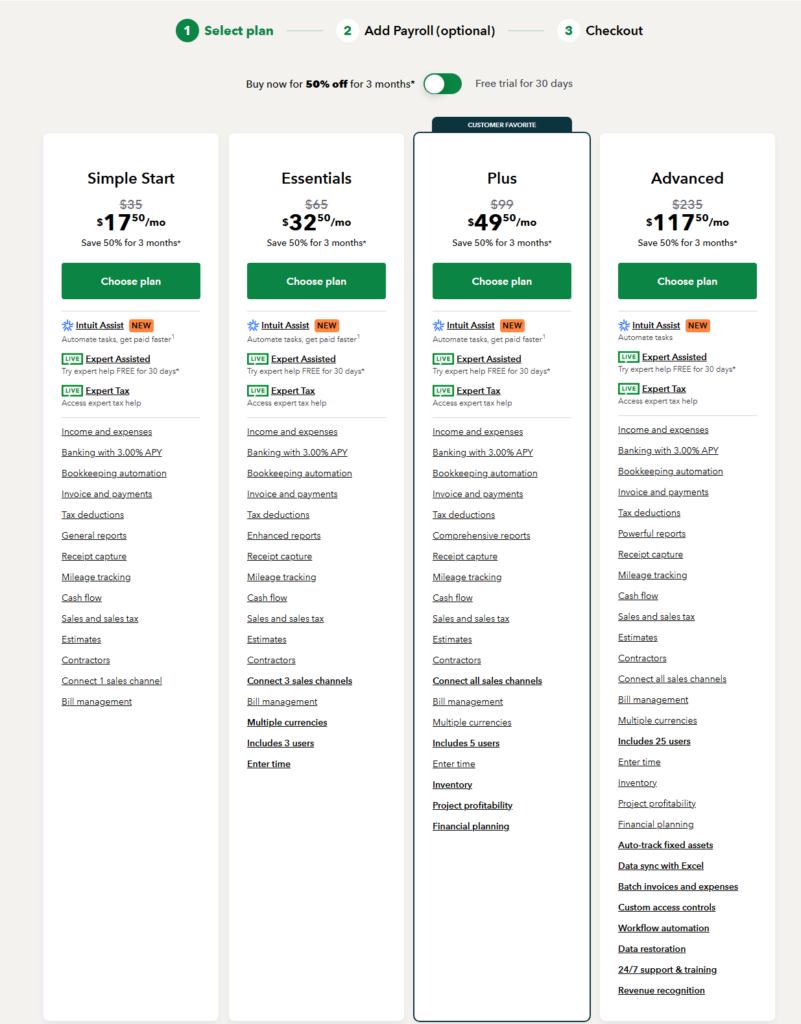Click the LIVE badge beside Expert Tax in Simple Start

coord(71,391)
